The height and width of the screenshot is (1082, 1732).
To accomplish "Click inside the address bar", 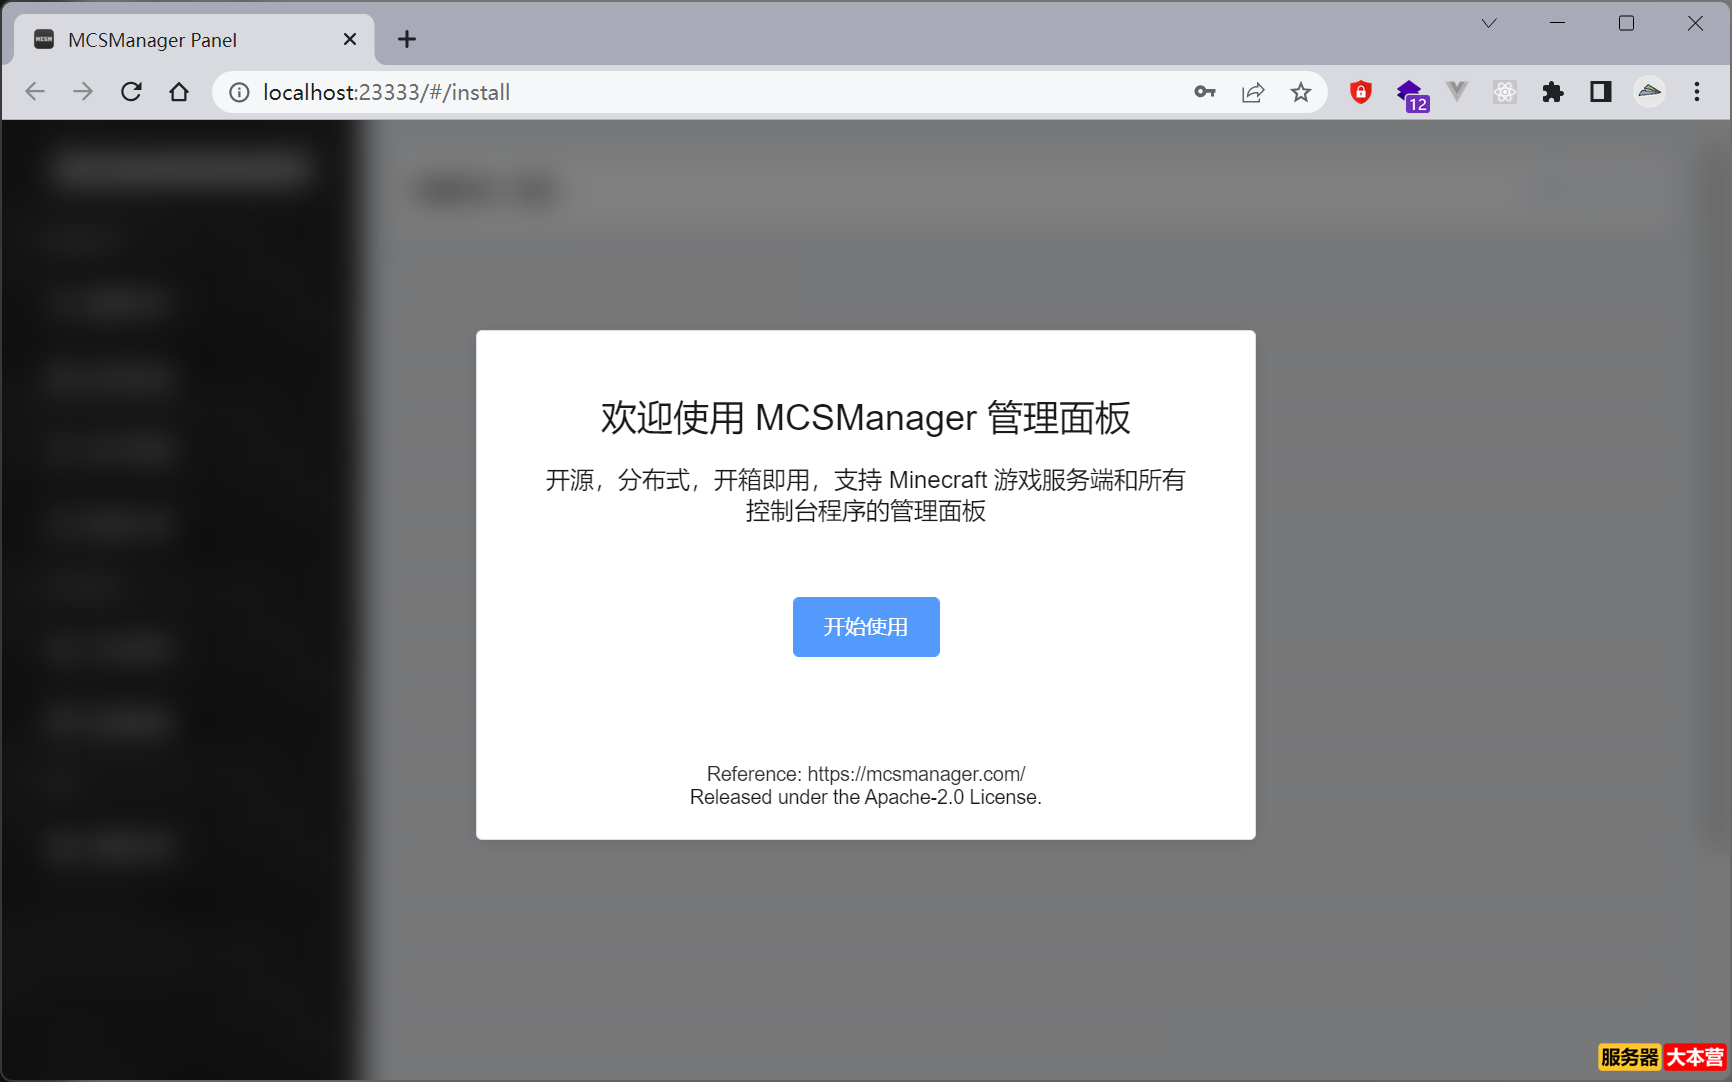I will pos(700,91).
